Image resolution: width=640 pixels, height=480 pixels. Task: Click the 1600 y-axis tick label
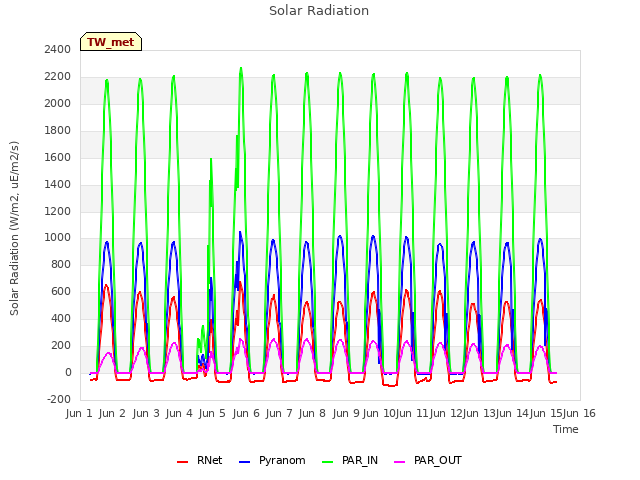tap(58, 158)
